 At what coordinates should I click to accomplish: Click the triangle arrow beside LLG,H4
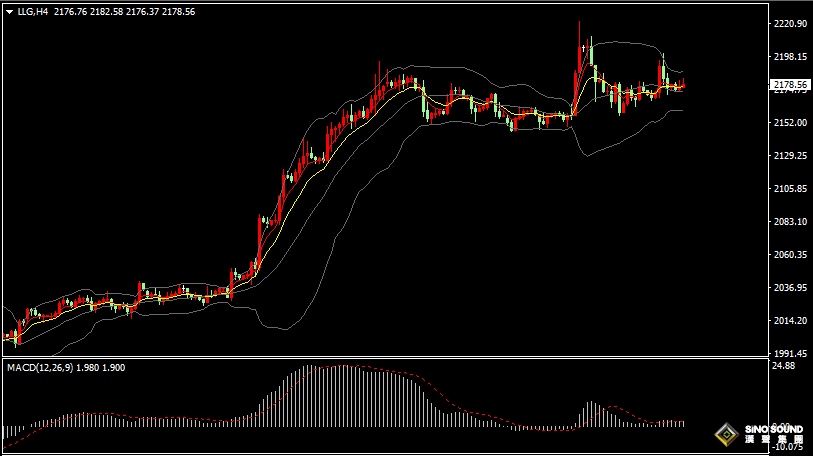(10, 11)
